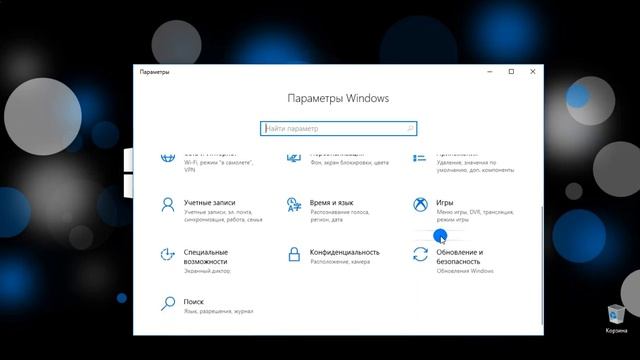Open the Accounts person icon
This screenshot has height=360, width=640.
168,205
